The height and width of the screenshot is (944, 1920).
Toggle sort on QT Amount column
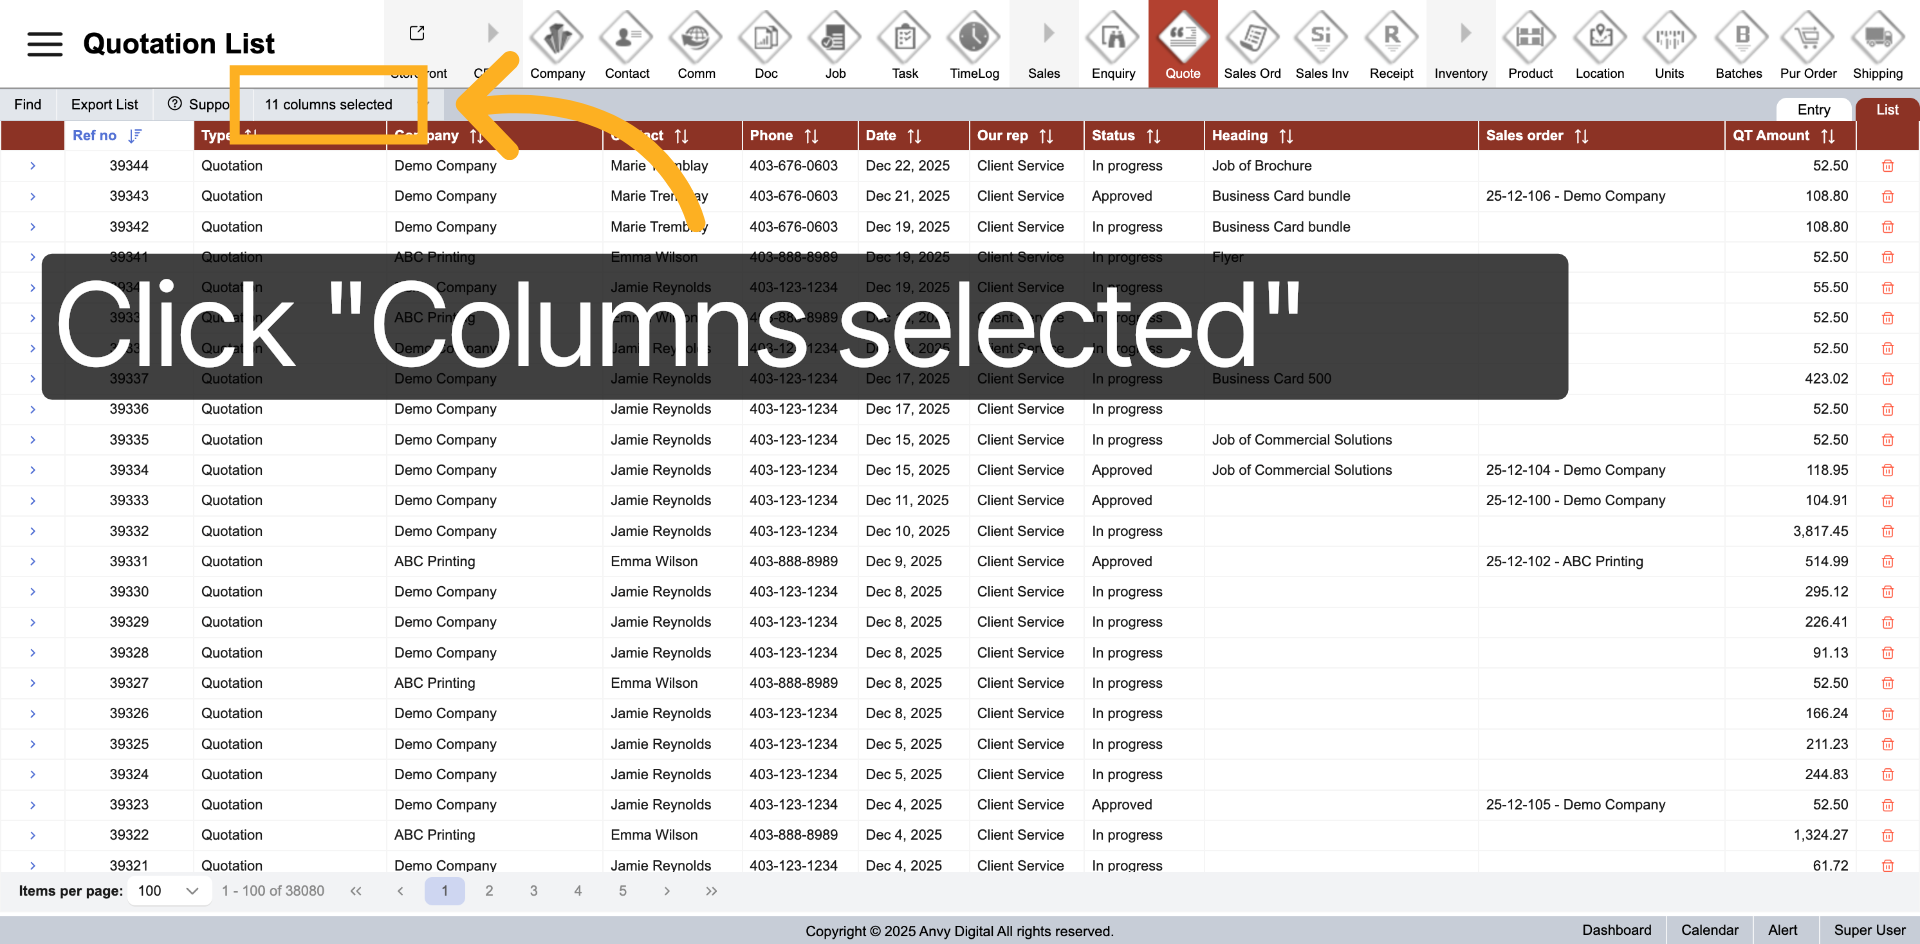click(1827, 136)
